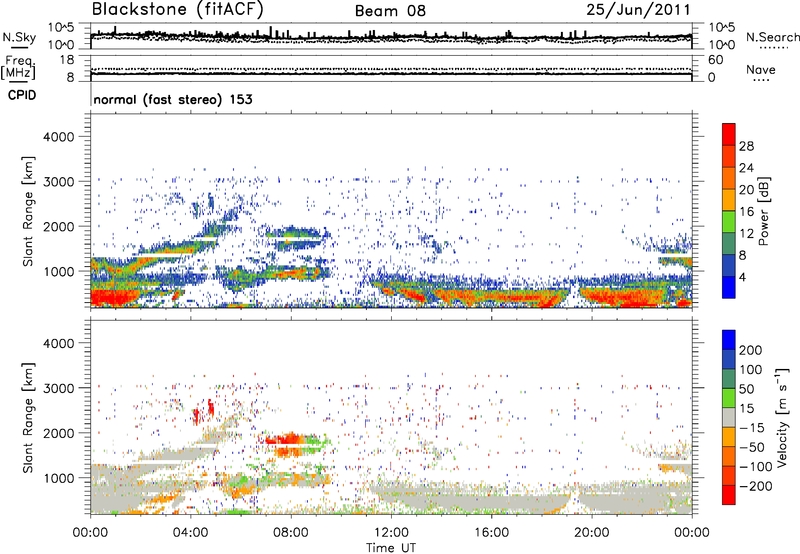Click the "N.Search" legend label
This screenshot has width=800, height=554.
(773, 37)
